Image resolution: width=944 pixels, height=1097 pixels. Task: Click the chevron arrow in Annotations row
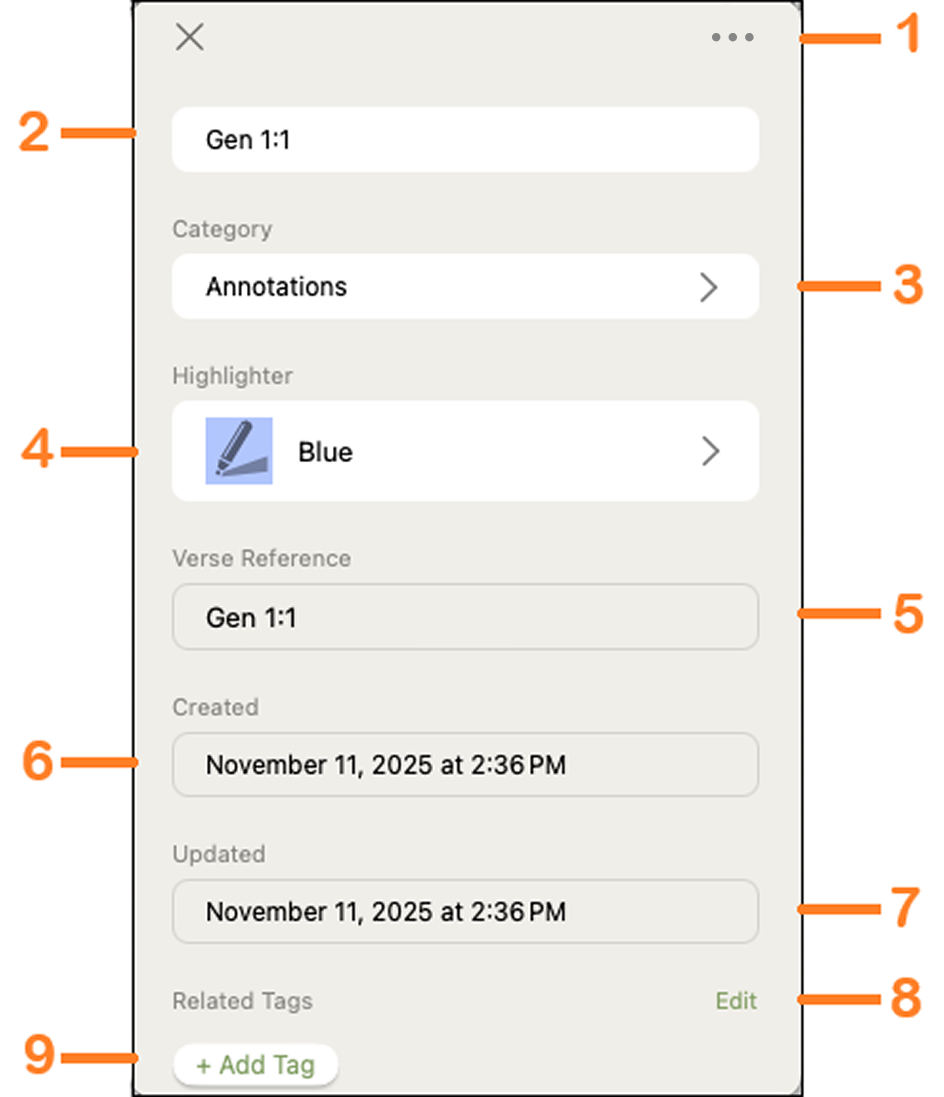709,287
